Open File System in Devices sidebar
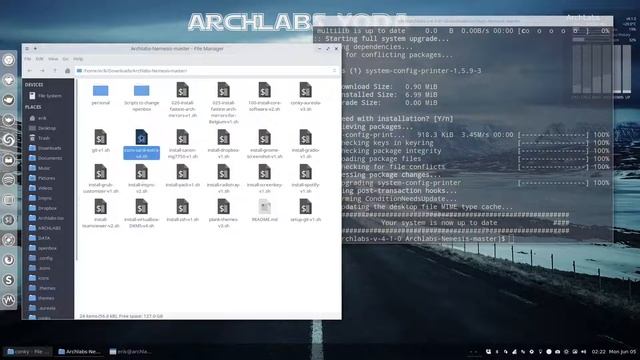 point(45,96)
